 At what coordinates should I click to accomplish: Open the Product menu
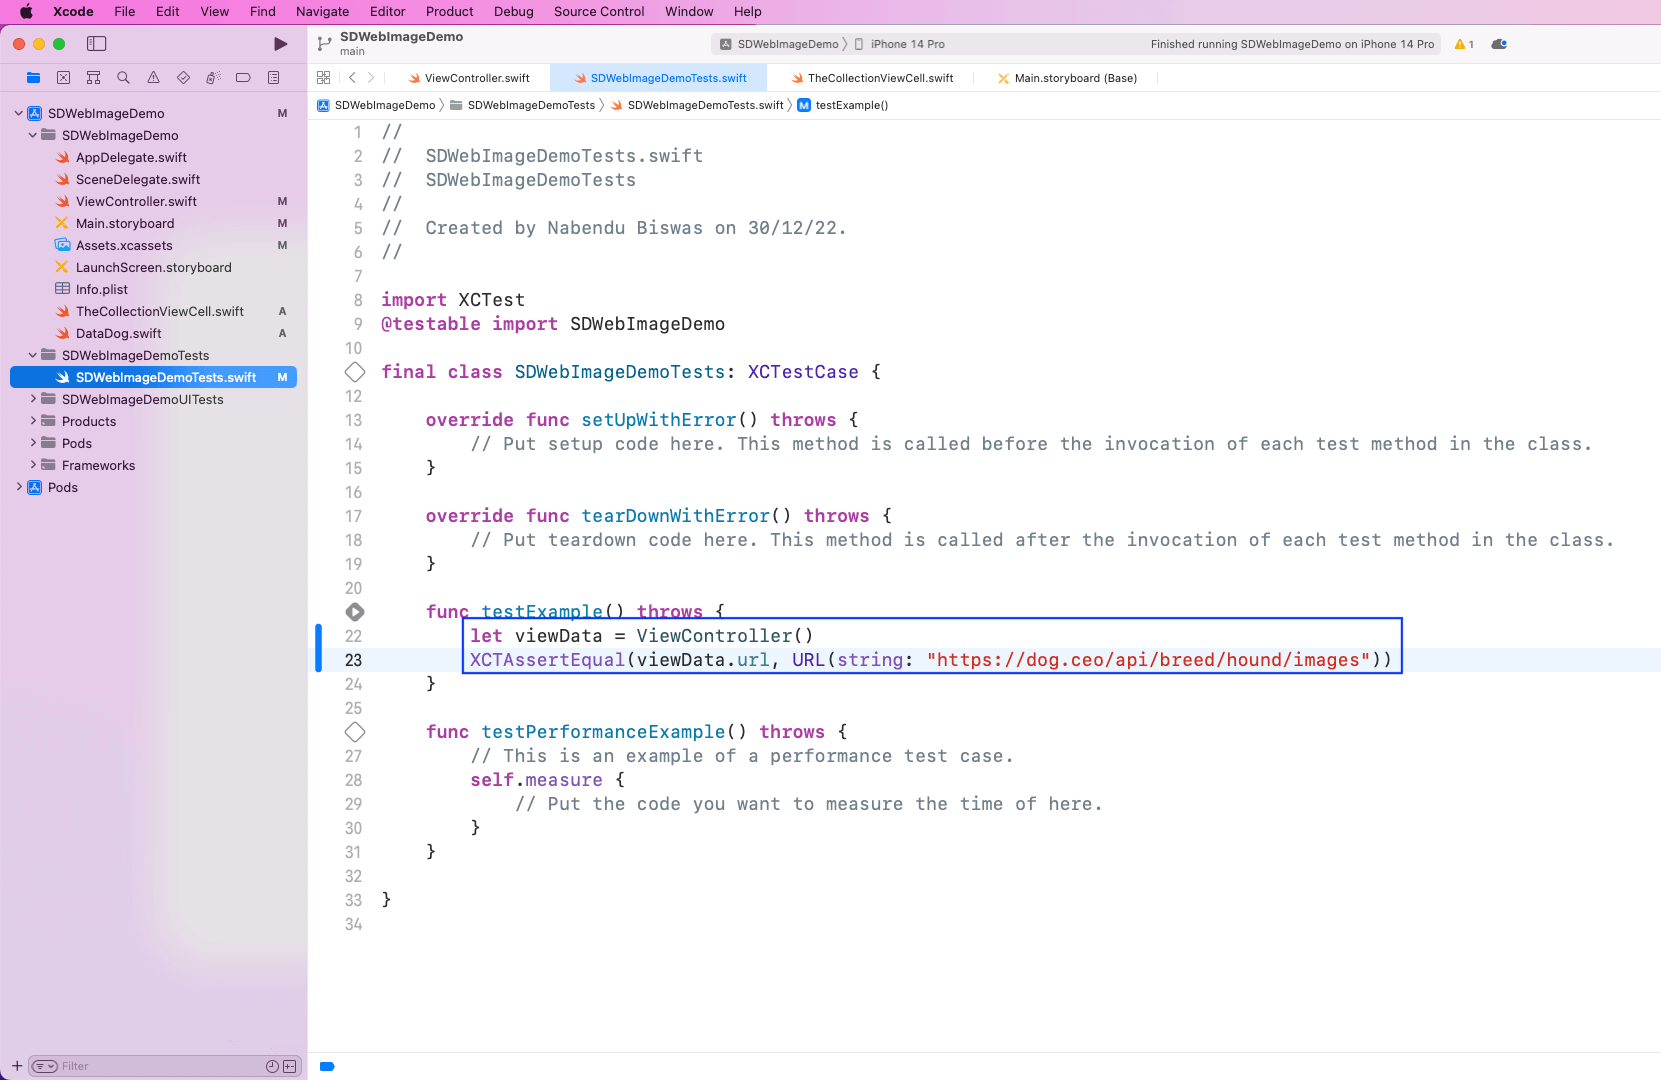(449, 12)
